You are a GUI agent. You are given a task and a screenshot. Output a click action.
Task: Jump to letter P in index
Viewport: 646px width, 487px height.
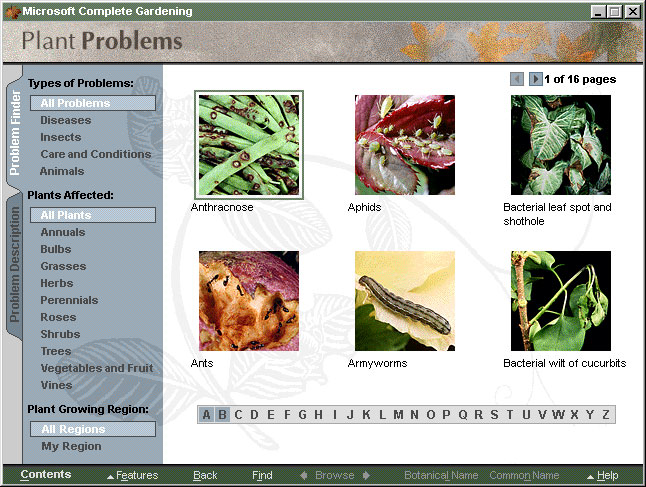pos(446,414)
